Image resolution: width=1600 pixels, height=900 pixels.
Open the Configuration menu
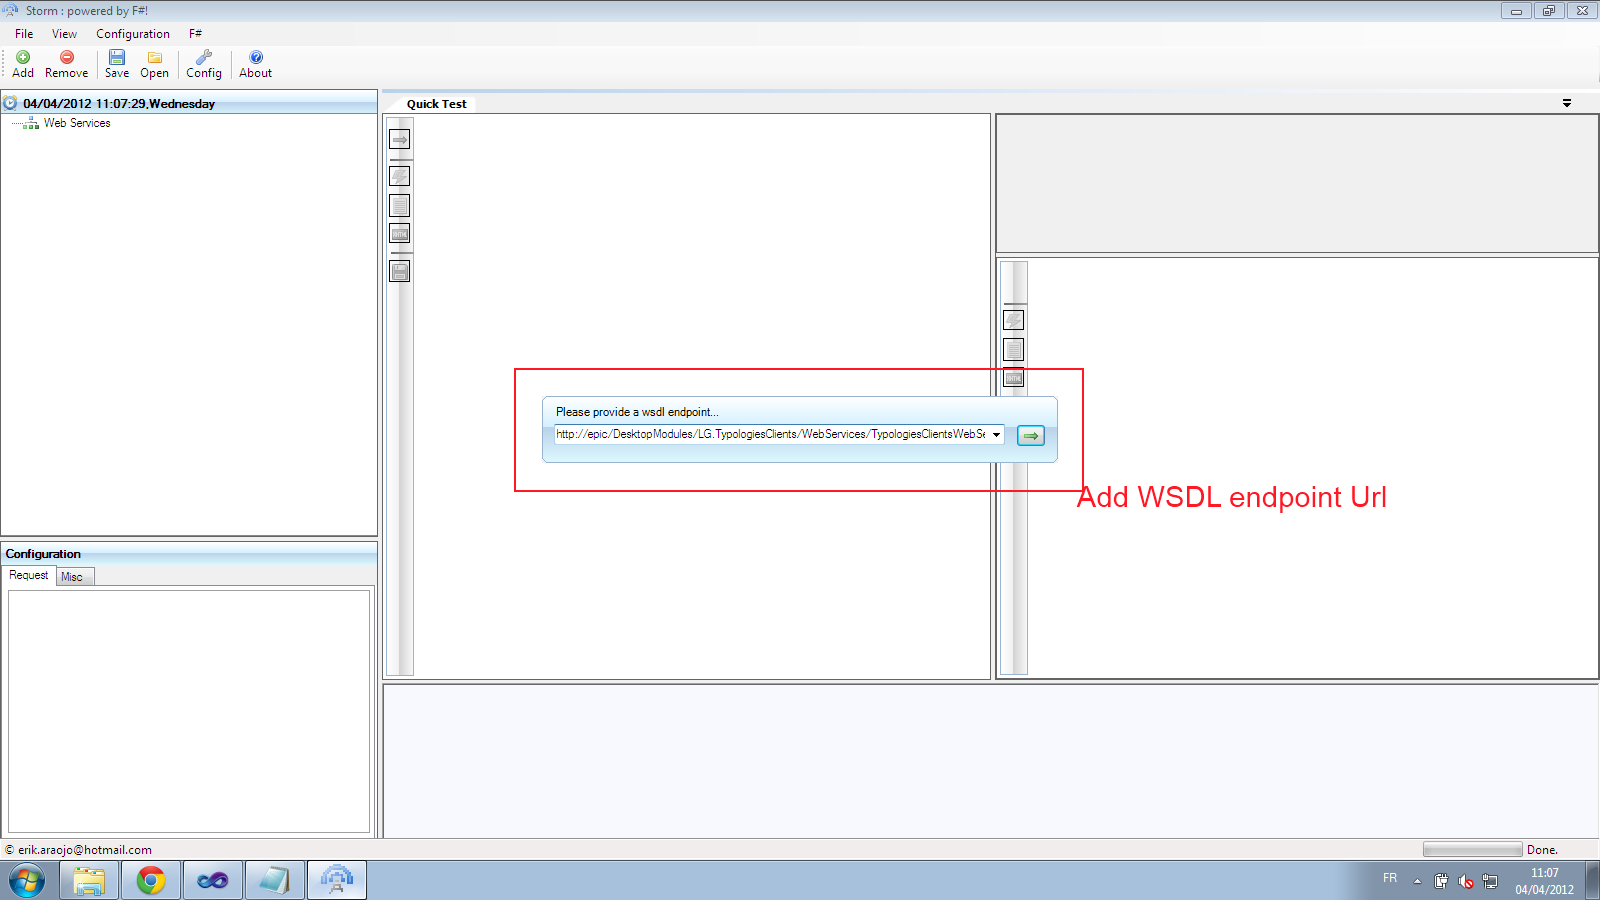133,34
